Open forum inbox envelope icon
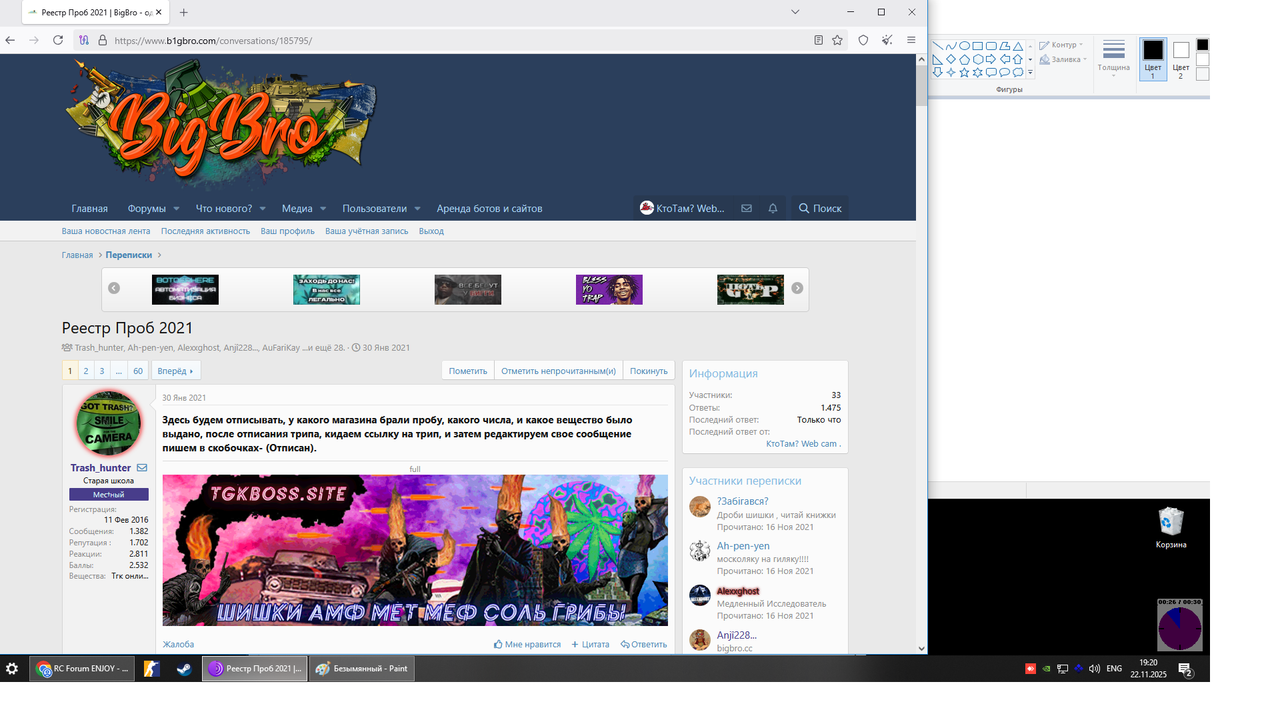 746,208
